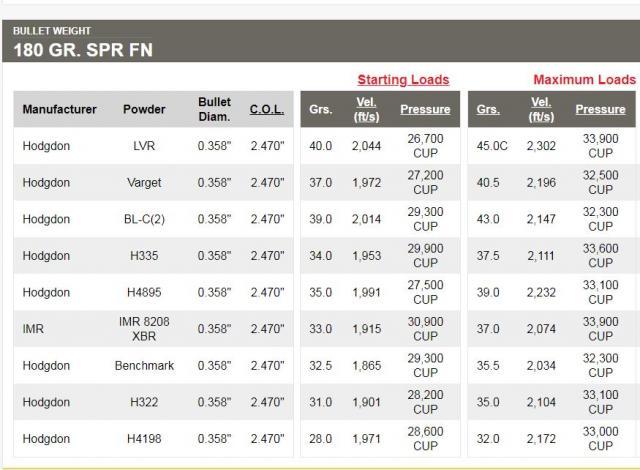Image resolution: width=640 pixels, height=470 pixels.
Task: Click the BL-C(2) powder cell
Action: (144, 219)
